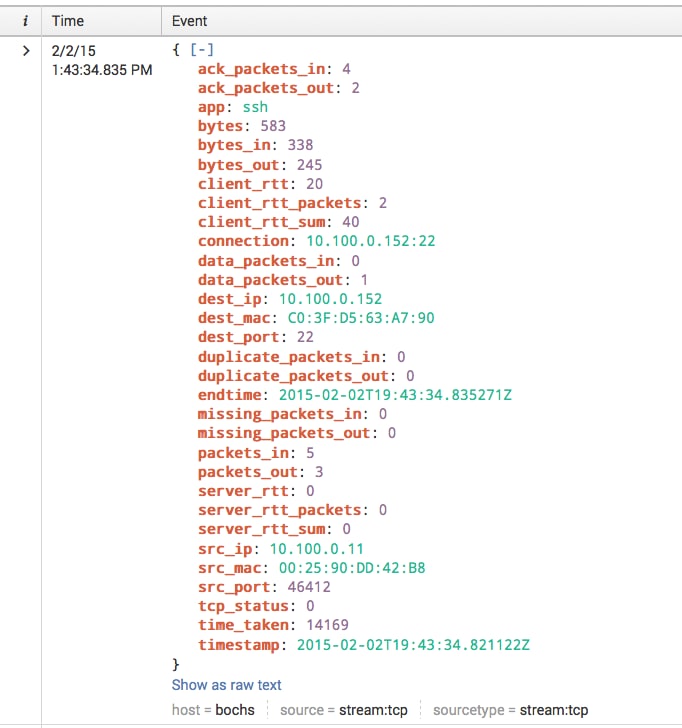Image resolution: width=682 pixels, height=728 pixels.
Task: Open the Show as raw text link
Action: (227, 685)
